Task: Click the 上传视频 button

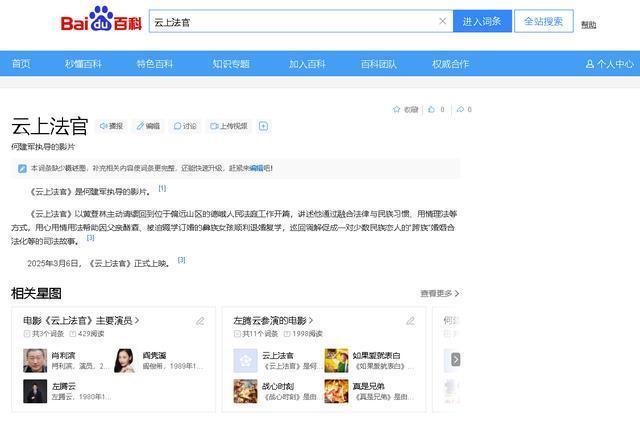Action: coord(229,126)
